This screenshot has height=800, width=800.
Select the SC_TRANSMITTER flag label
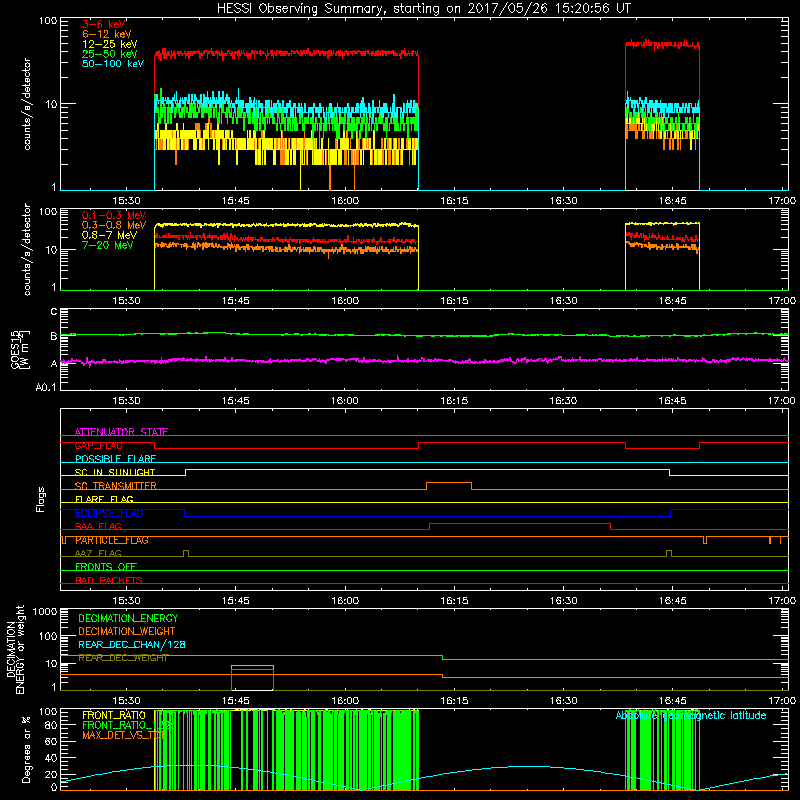(115, 486)
